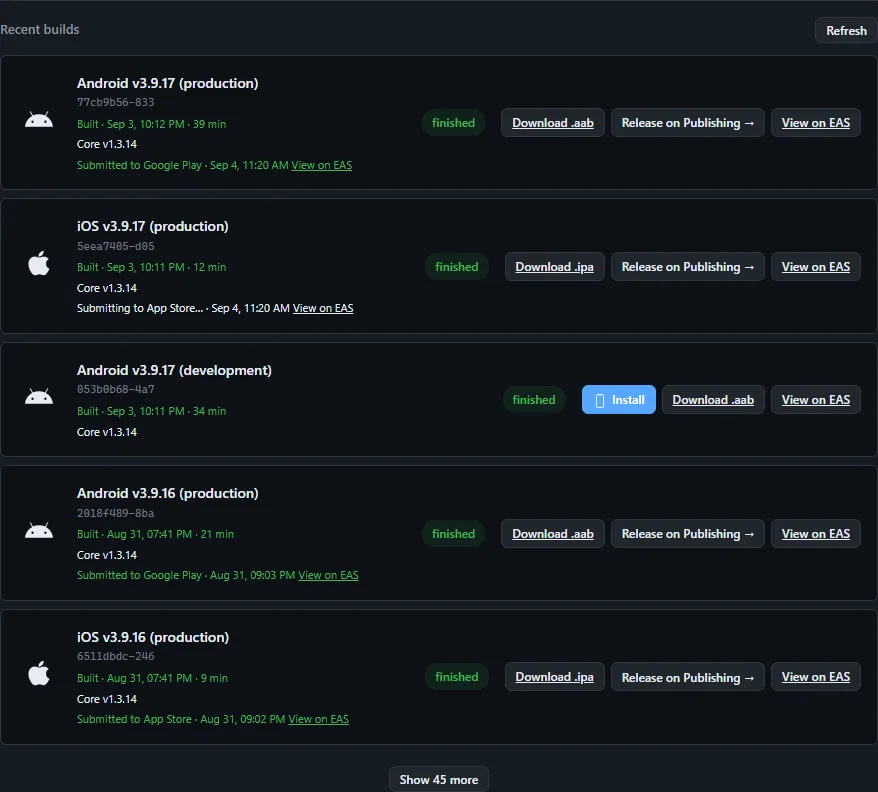
Task: Click build ID 053b0b68-4a7
Action: 115,389
